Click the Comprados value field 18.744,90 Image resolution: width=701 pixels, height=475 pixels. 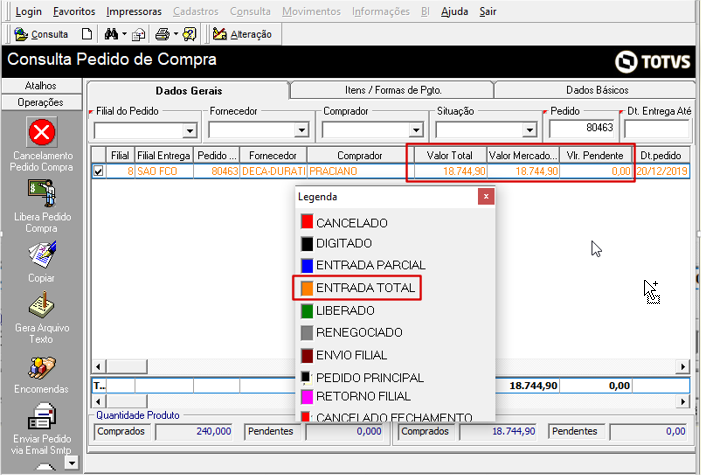(498, 432)
